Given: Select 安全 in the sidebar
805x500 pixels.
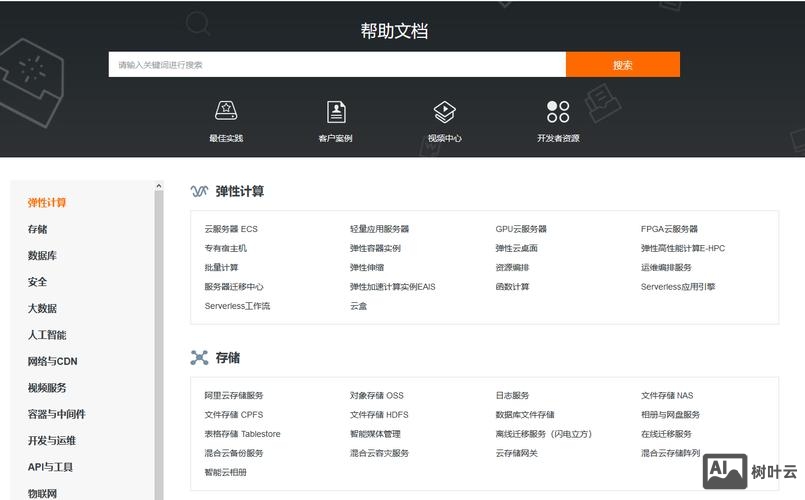Looking at the screenshot, I should pos(37,282).
